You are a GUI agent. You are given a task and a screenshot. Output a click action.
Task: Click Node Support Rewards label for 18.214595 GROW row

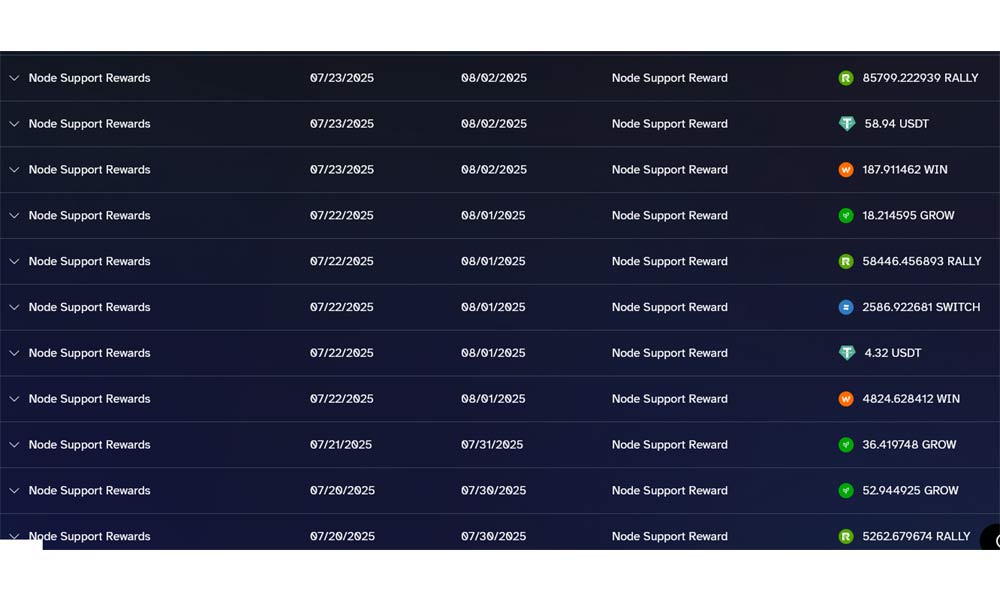point(89,216)
